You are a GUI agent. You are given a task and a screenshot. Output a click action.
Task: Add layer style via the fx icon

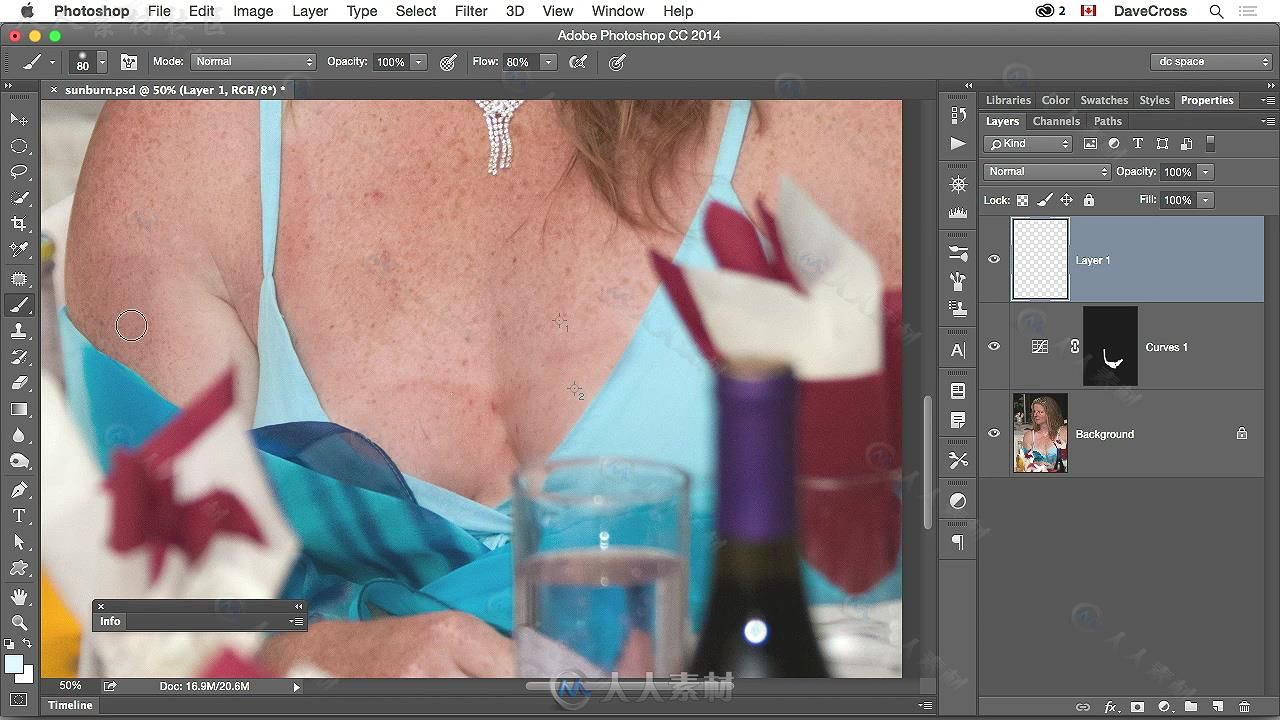click(x=1110, y=707)
